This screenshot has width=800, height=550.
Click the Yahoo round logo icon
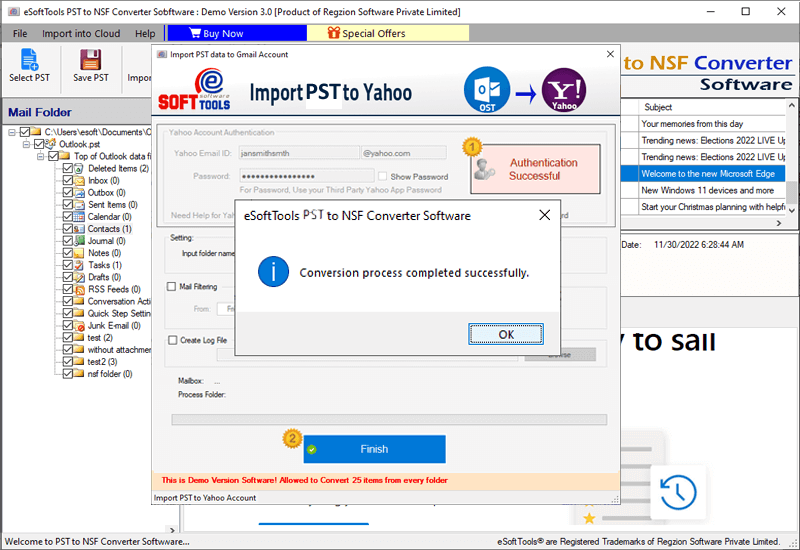pos(564,90)
